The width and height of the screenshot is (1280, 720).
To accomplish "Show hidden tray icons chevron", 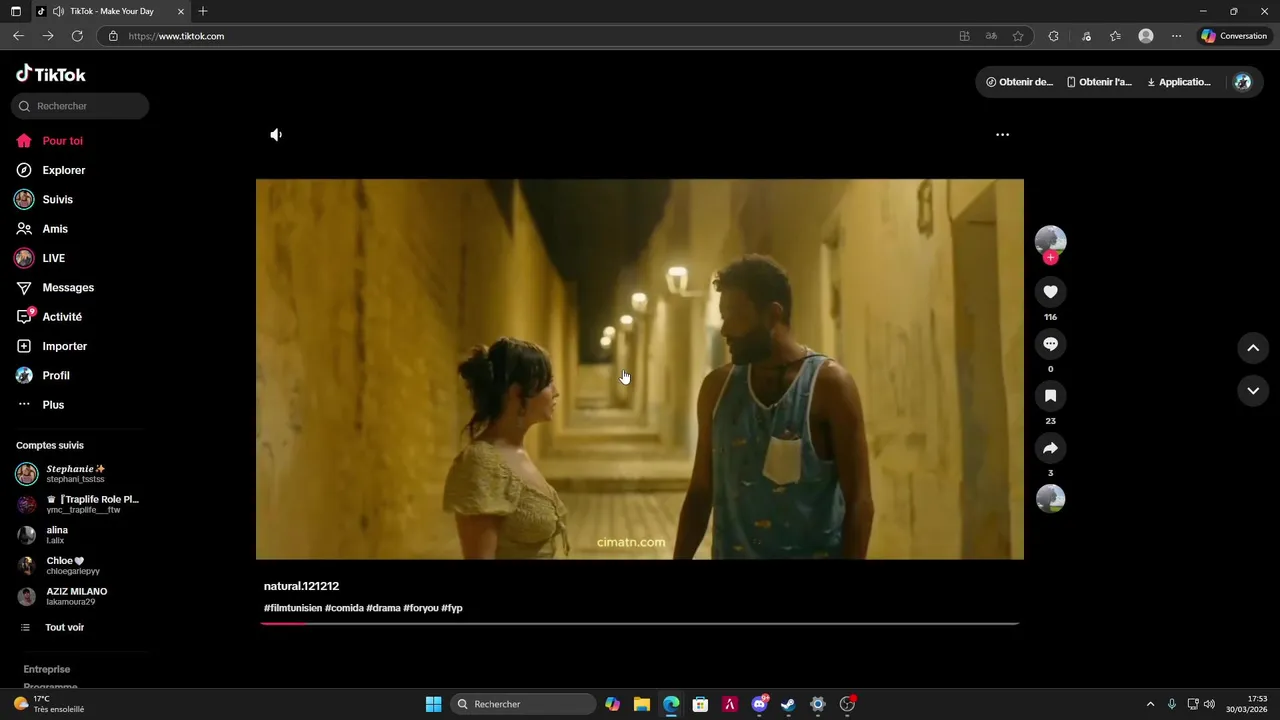I will coord(1150,704).
